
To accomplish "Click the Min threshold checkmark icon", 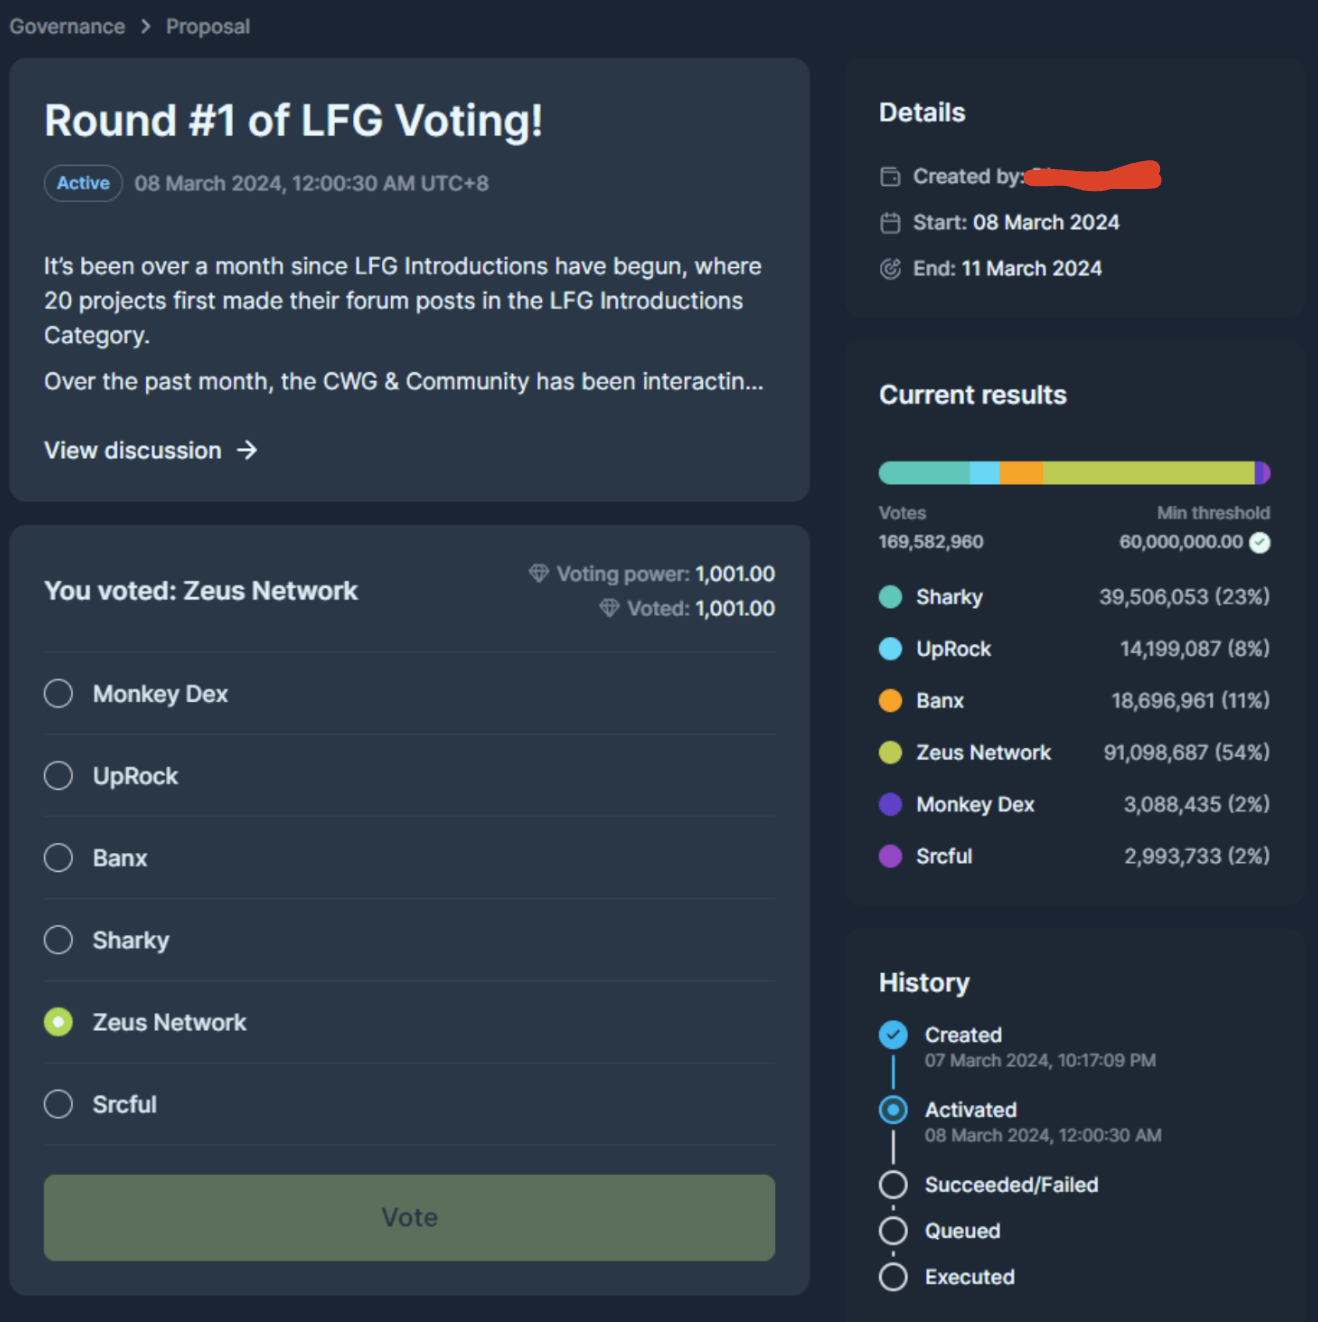I will click(1260, 542).
